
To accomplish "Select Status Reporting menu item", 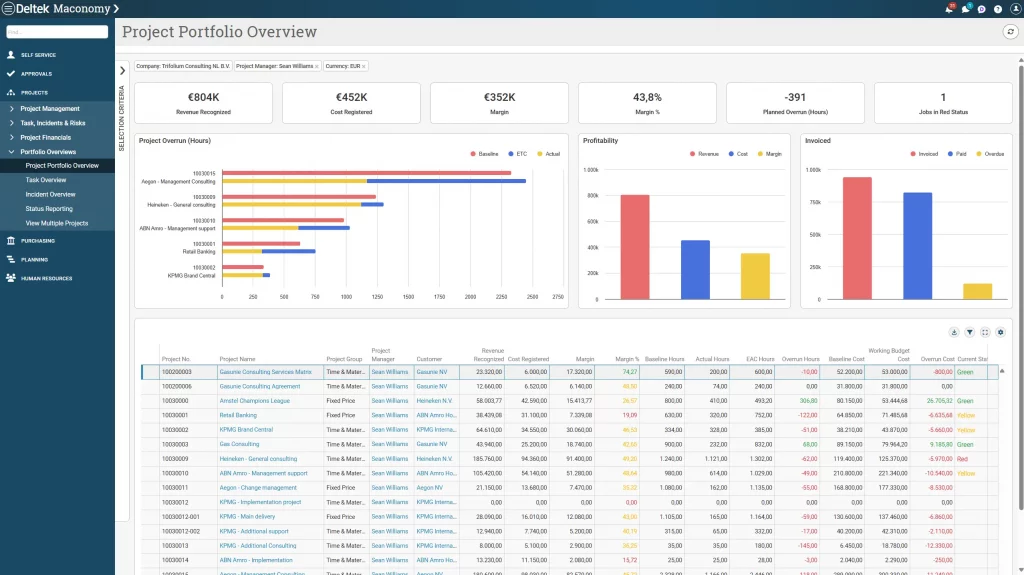I will (49, 209).
